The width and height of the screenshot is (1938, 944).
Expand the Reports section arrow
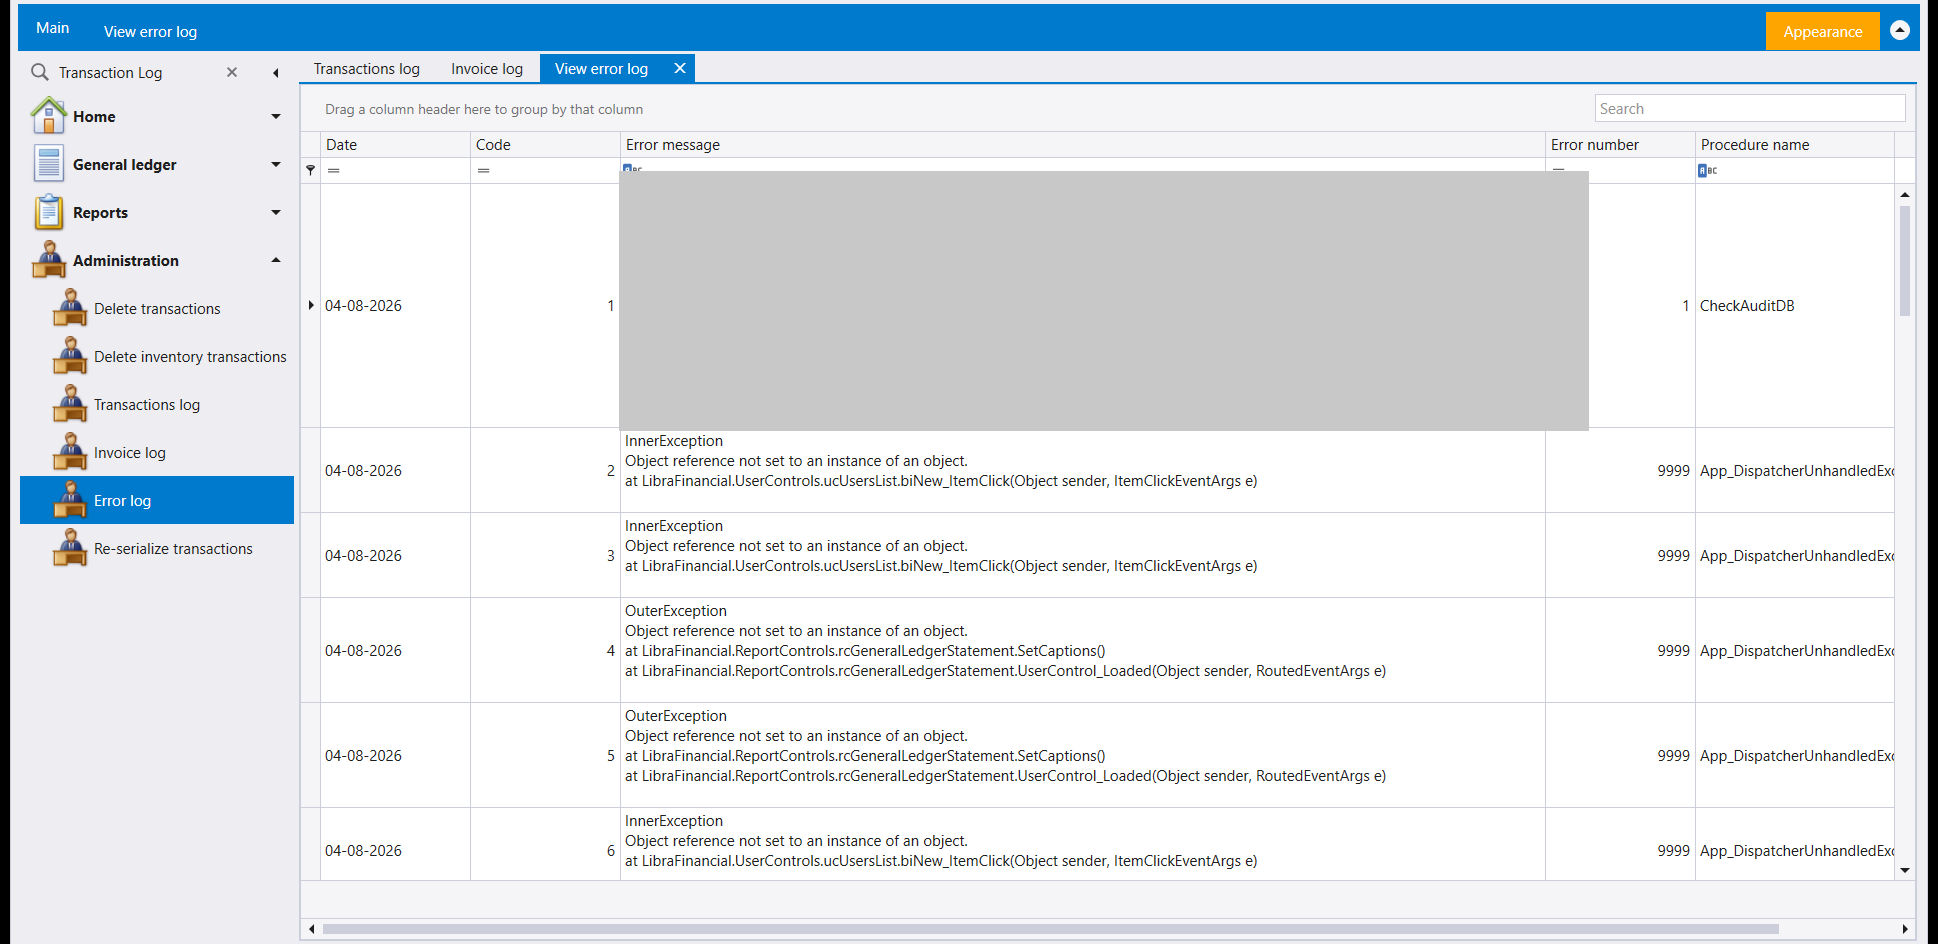coord(276,212)
